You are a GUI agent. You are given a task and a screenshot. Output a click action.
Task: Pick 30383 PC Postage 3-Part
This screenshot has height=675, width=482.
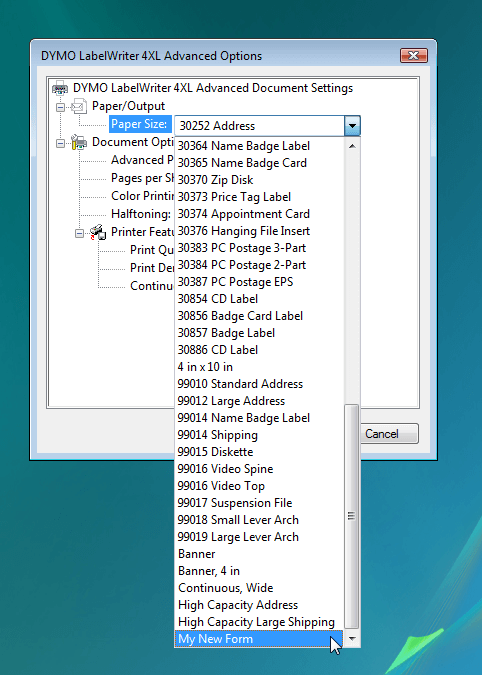point(259,248)
